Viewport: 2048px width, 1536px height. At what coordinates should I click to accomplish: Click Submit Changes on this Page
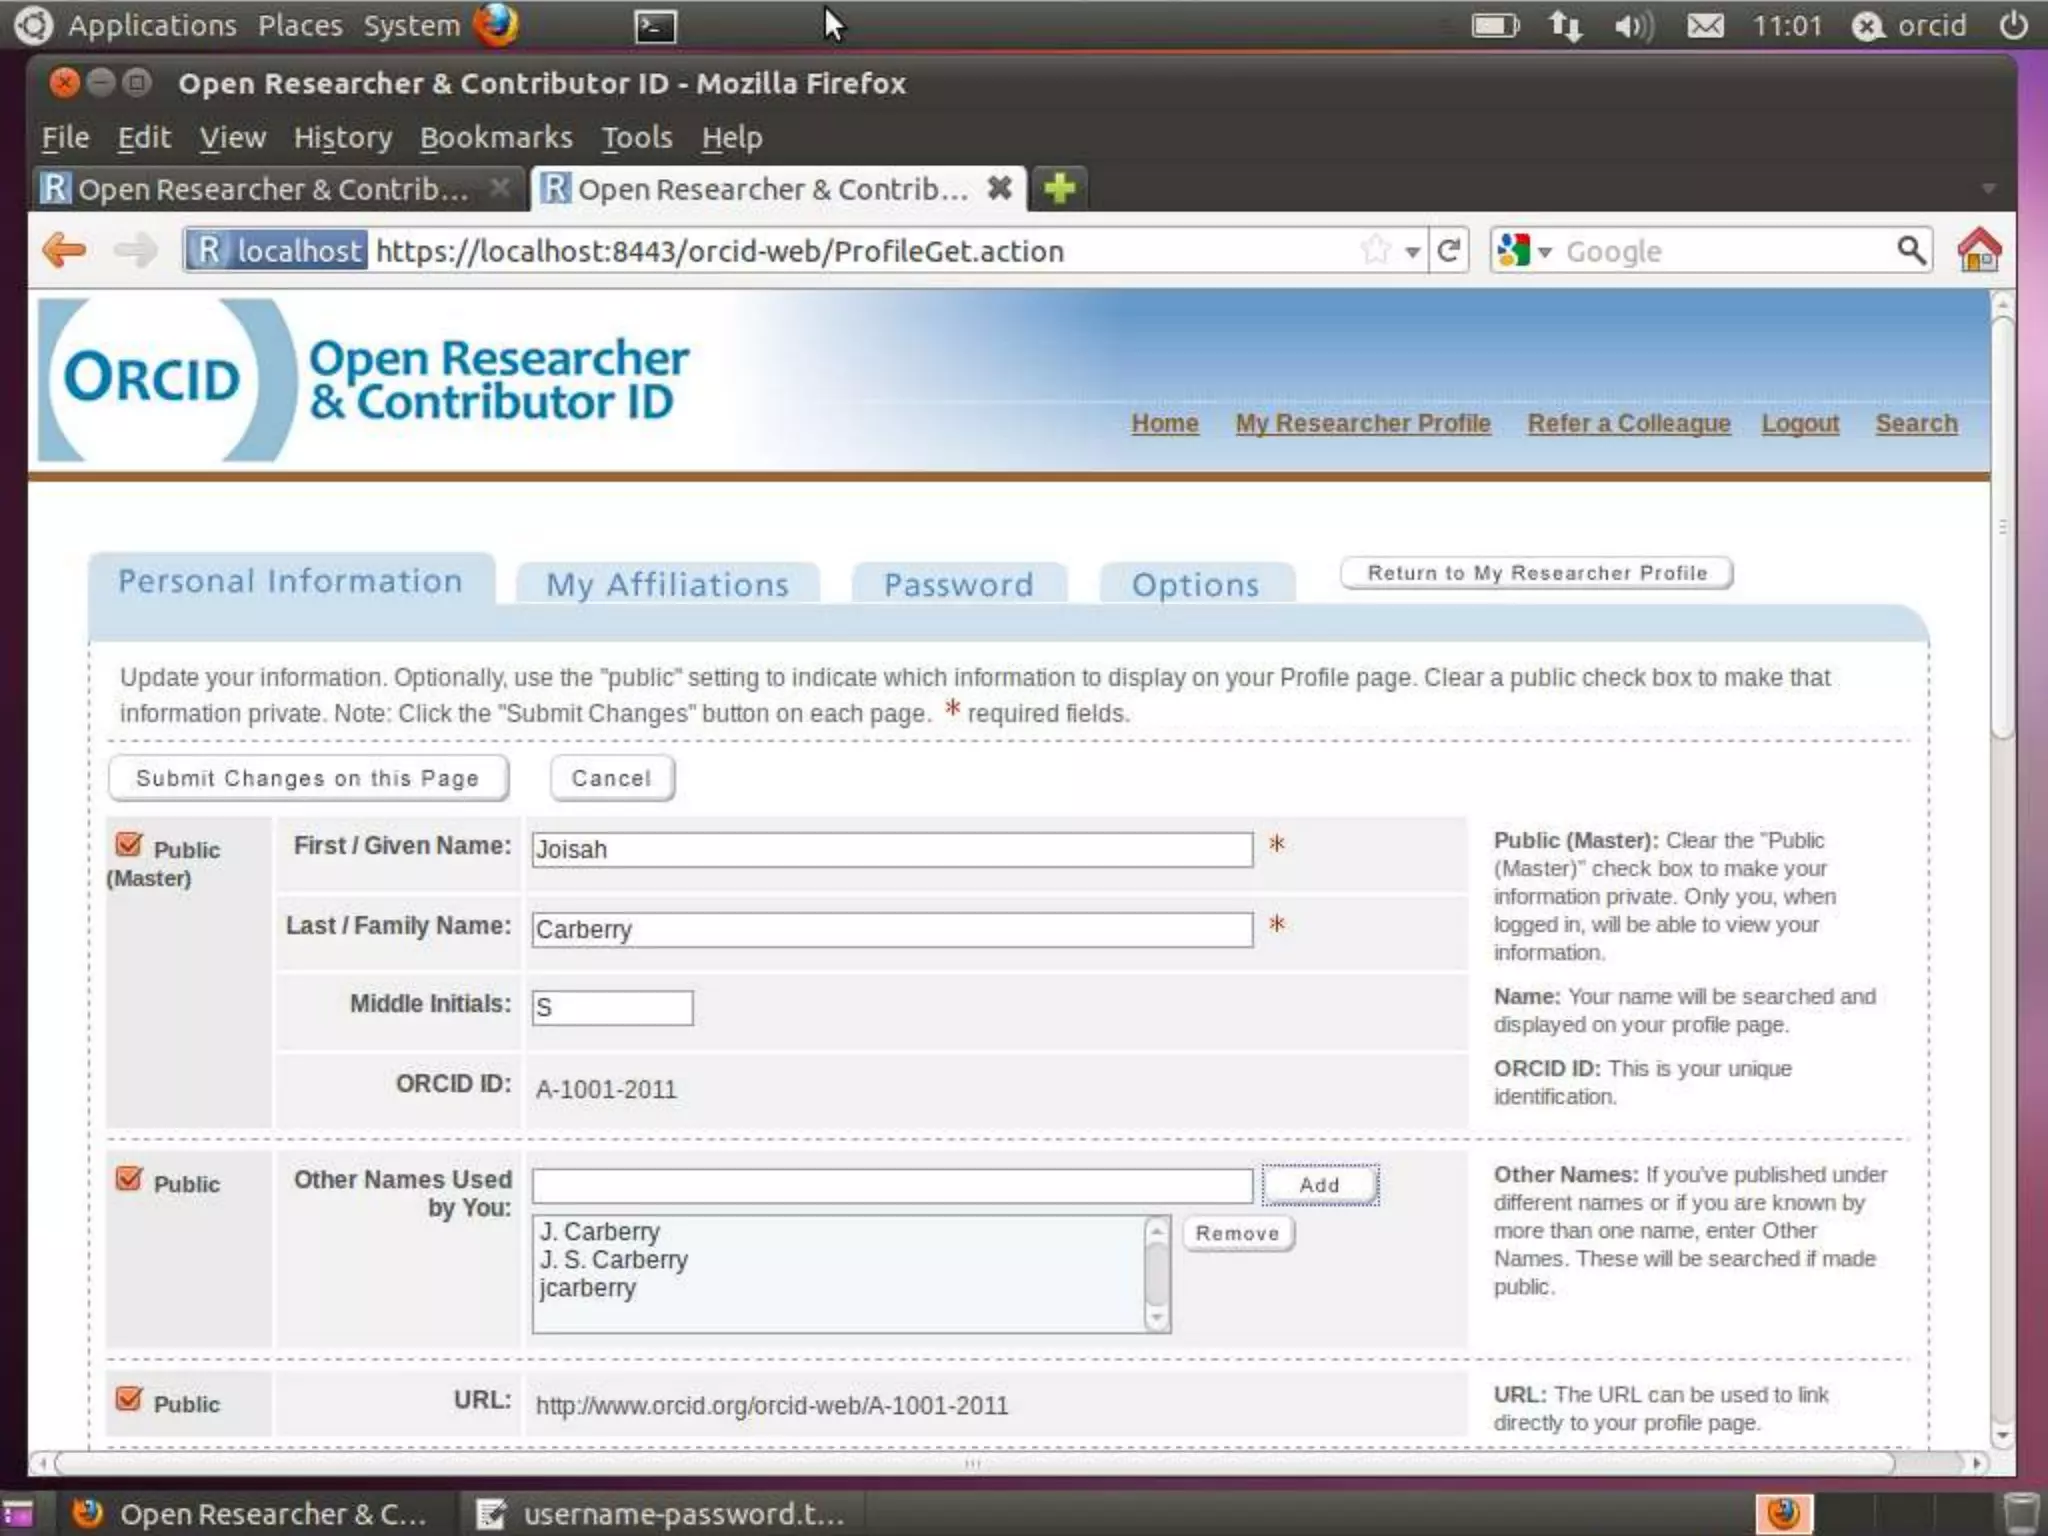(x=308, y=778)
